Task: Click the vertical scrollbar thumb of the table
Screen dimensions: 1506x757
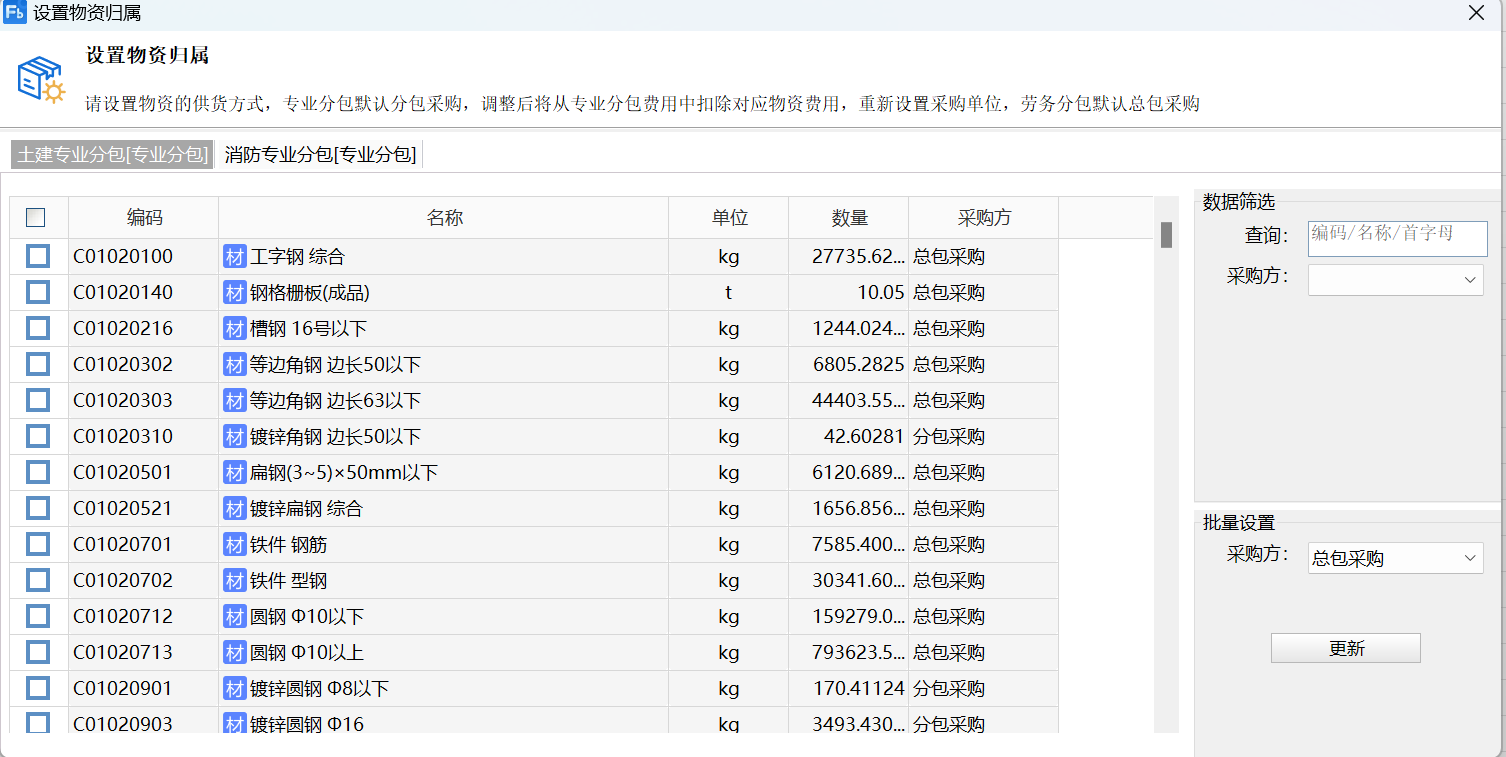Action: (1166, 235)
